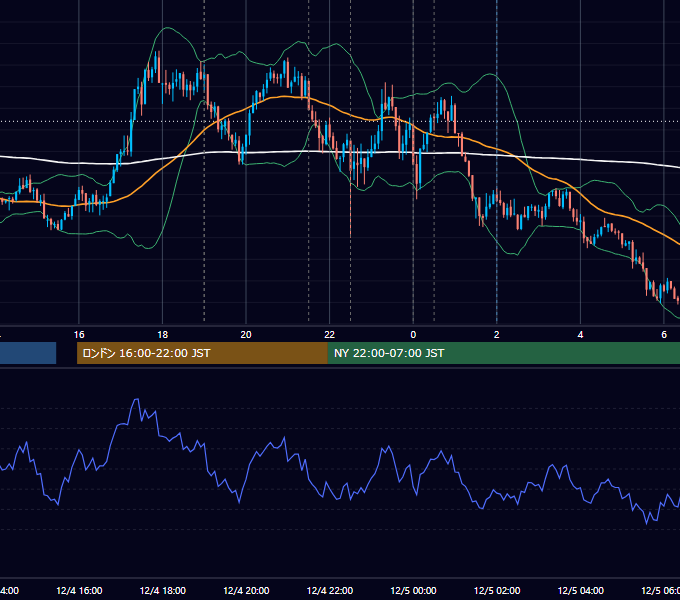Click the 0 hour label on upper time axis
680x600 pixels.
pos(413,335)
